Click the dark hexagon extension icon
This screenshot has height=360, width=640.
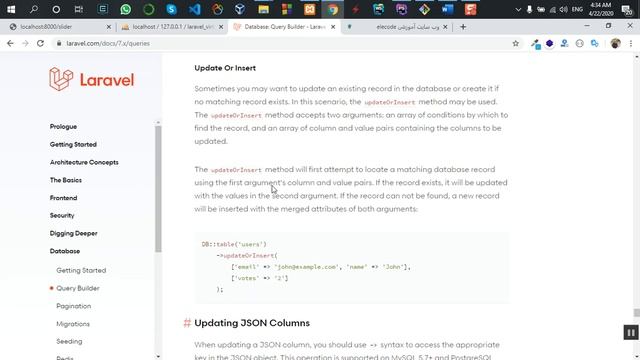pos(549,43)
